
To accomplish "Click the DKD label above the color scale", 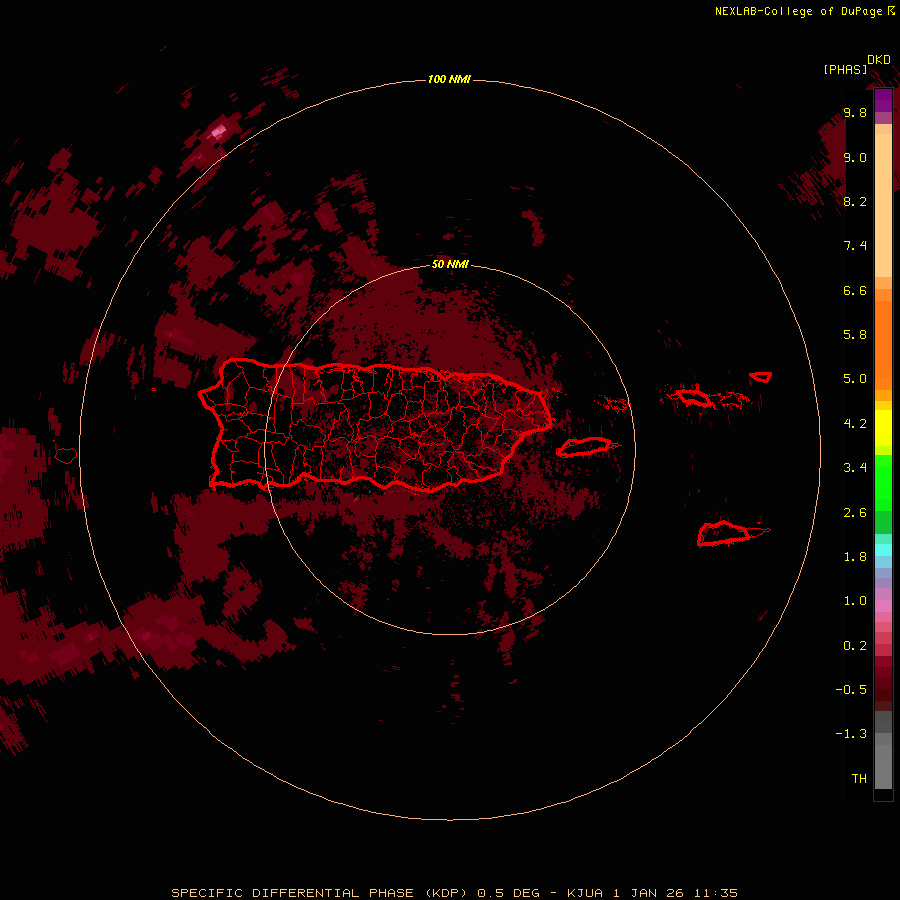I will (879, 60).
